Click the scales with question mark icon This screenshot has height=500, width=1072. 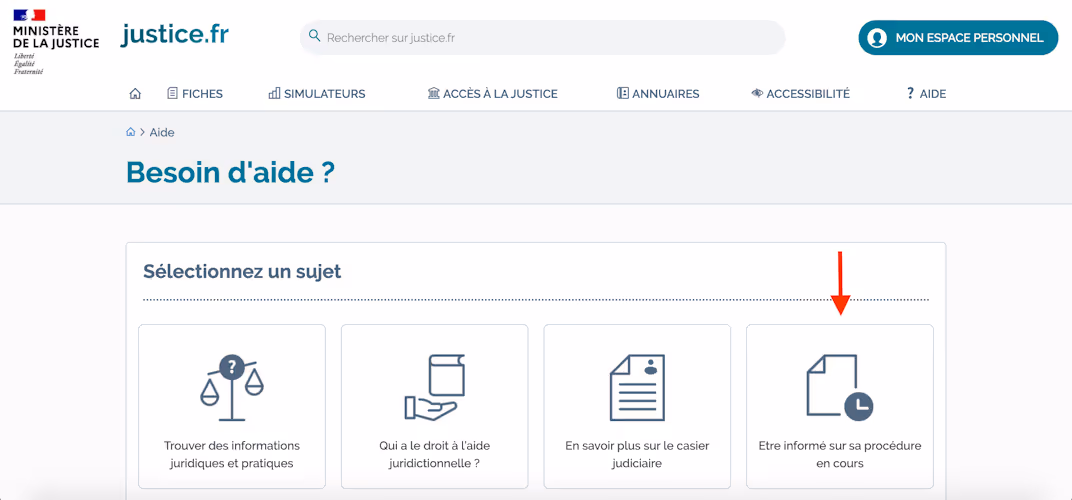pyautogui.click(x=232, y=387)
